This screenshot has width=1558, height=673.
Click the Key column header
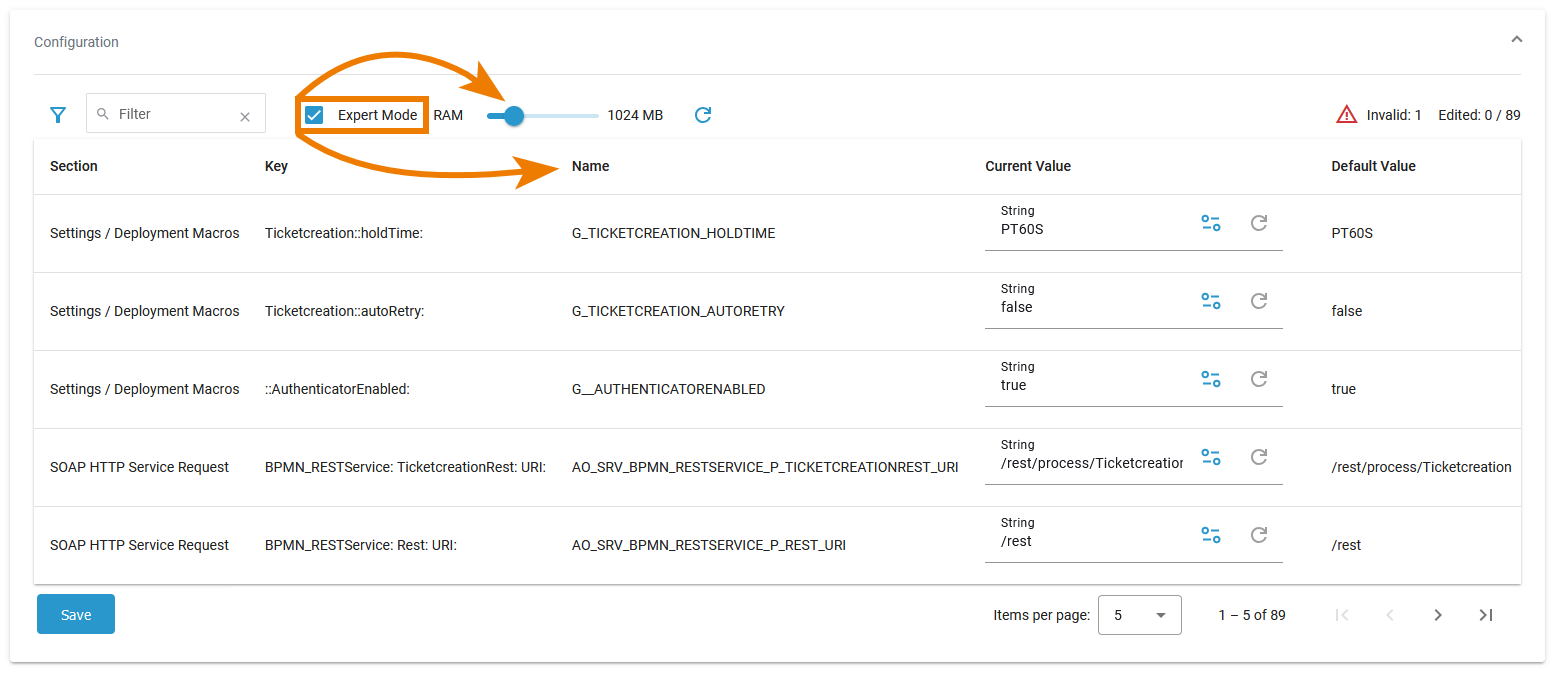[x=276, y=166]
